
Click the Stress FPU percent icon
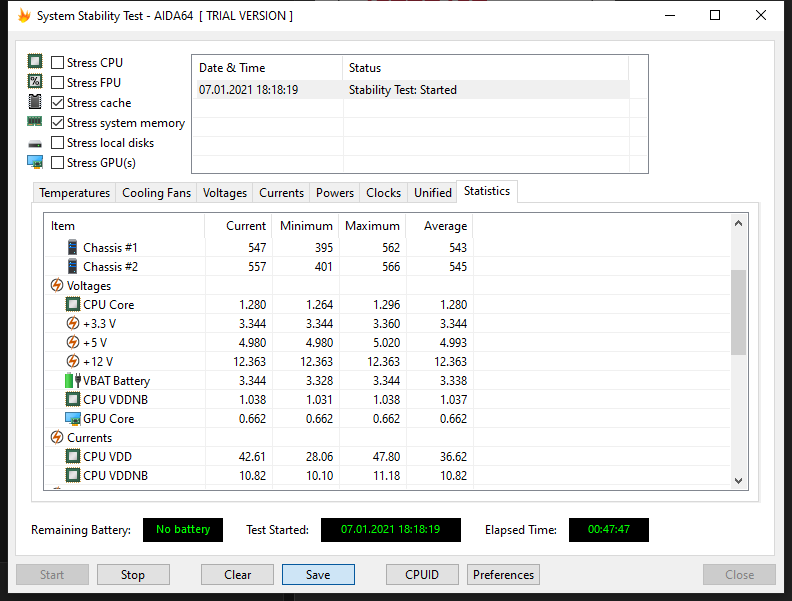coord(35,81)
